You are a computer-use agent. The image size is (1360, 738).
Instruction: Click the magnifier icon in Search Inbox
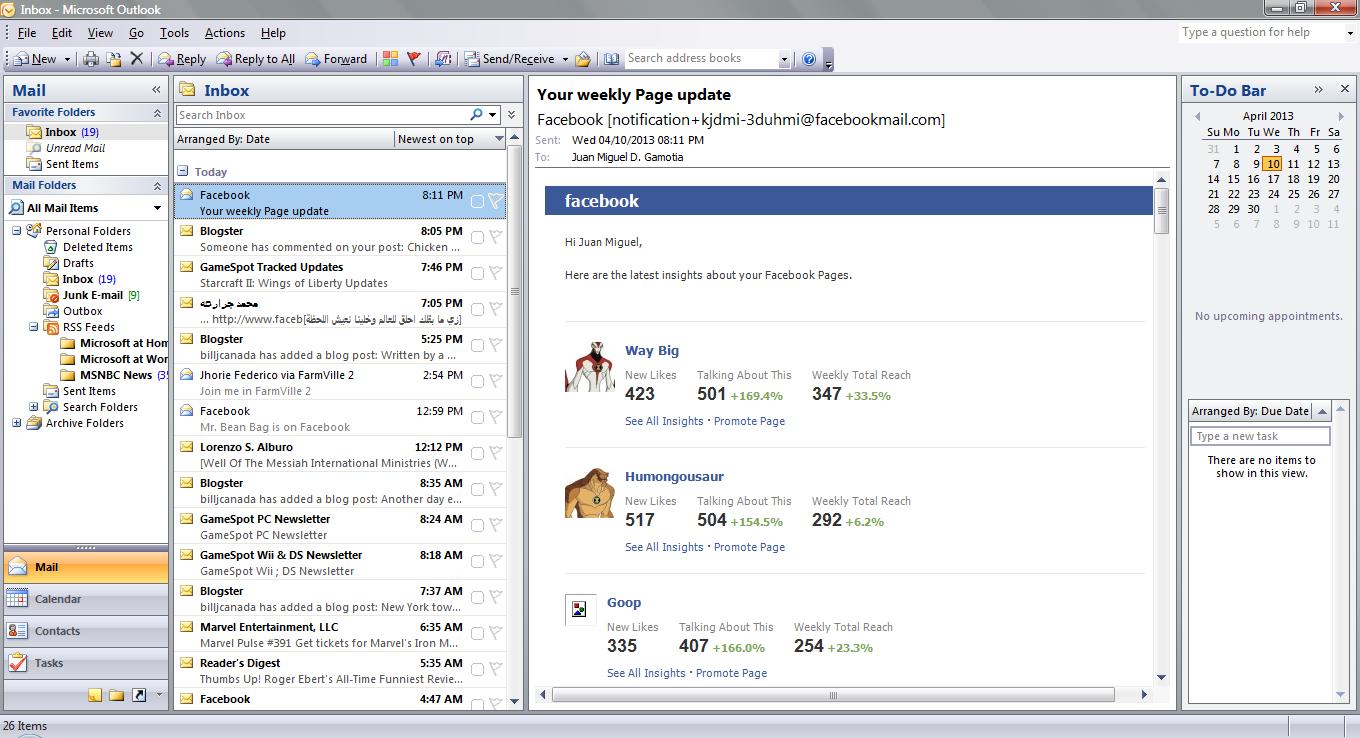[x=477, y=115]
